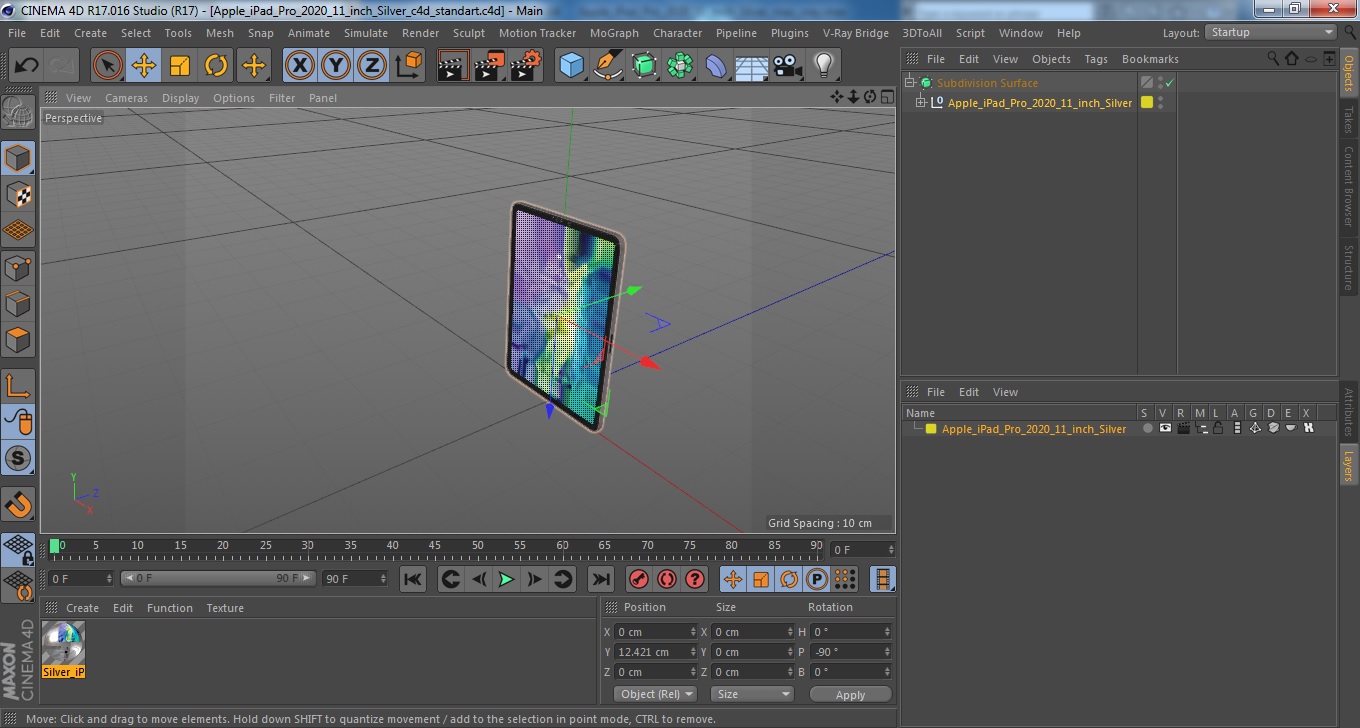
Task: Click the frame range slider bar
Action: (219, 578)
